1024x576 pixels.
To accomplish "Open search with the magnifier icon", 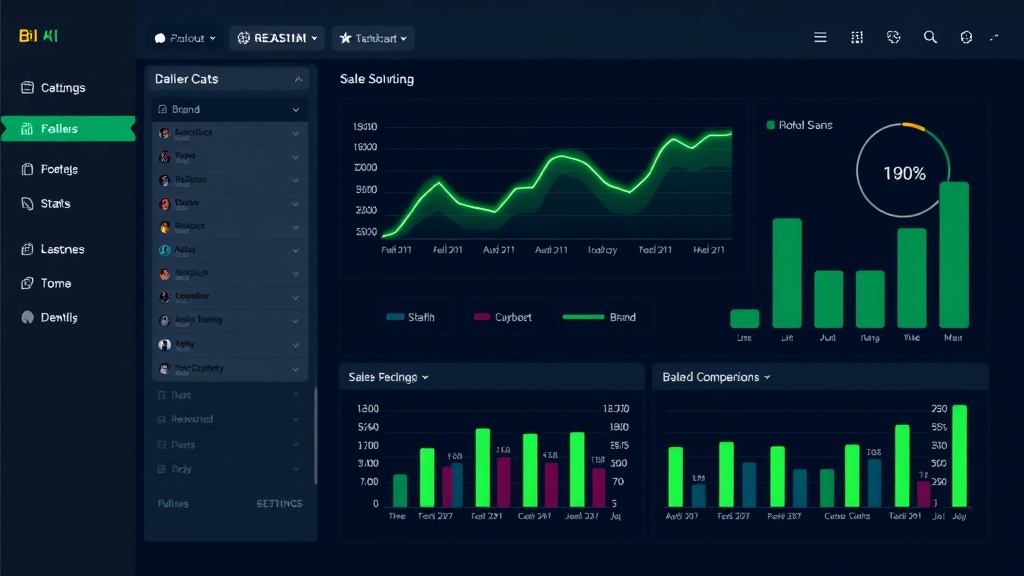I will [930, 37].
